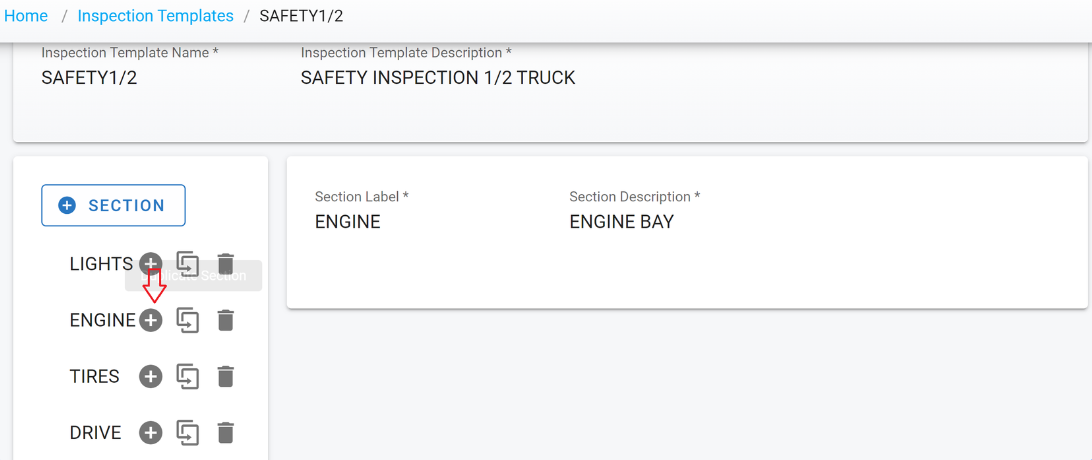
Task: Select the DRIVE section
Action: coord(95,433)
